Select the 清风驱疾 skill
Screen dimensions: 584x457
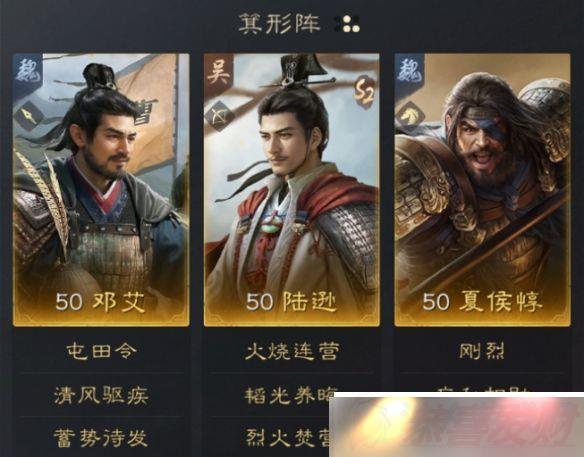click(101, 395)
